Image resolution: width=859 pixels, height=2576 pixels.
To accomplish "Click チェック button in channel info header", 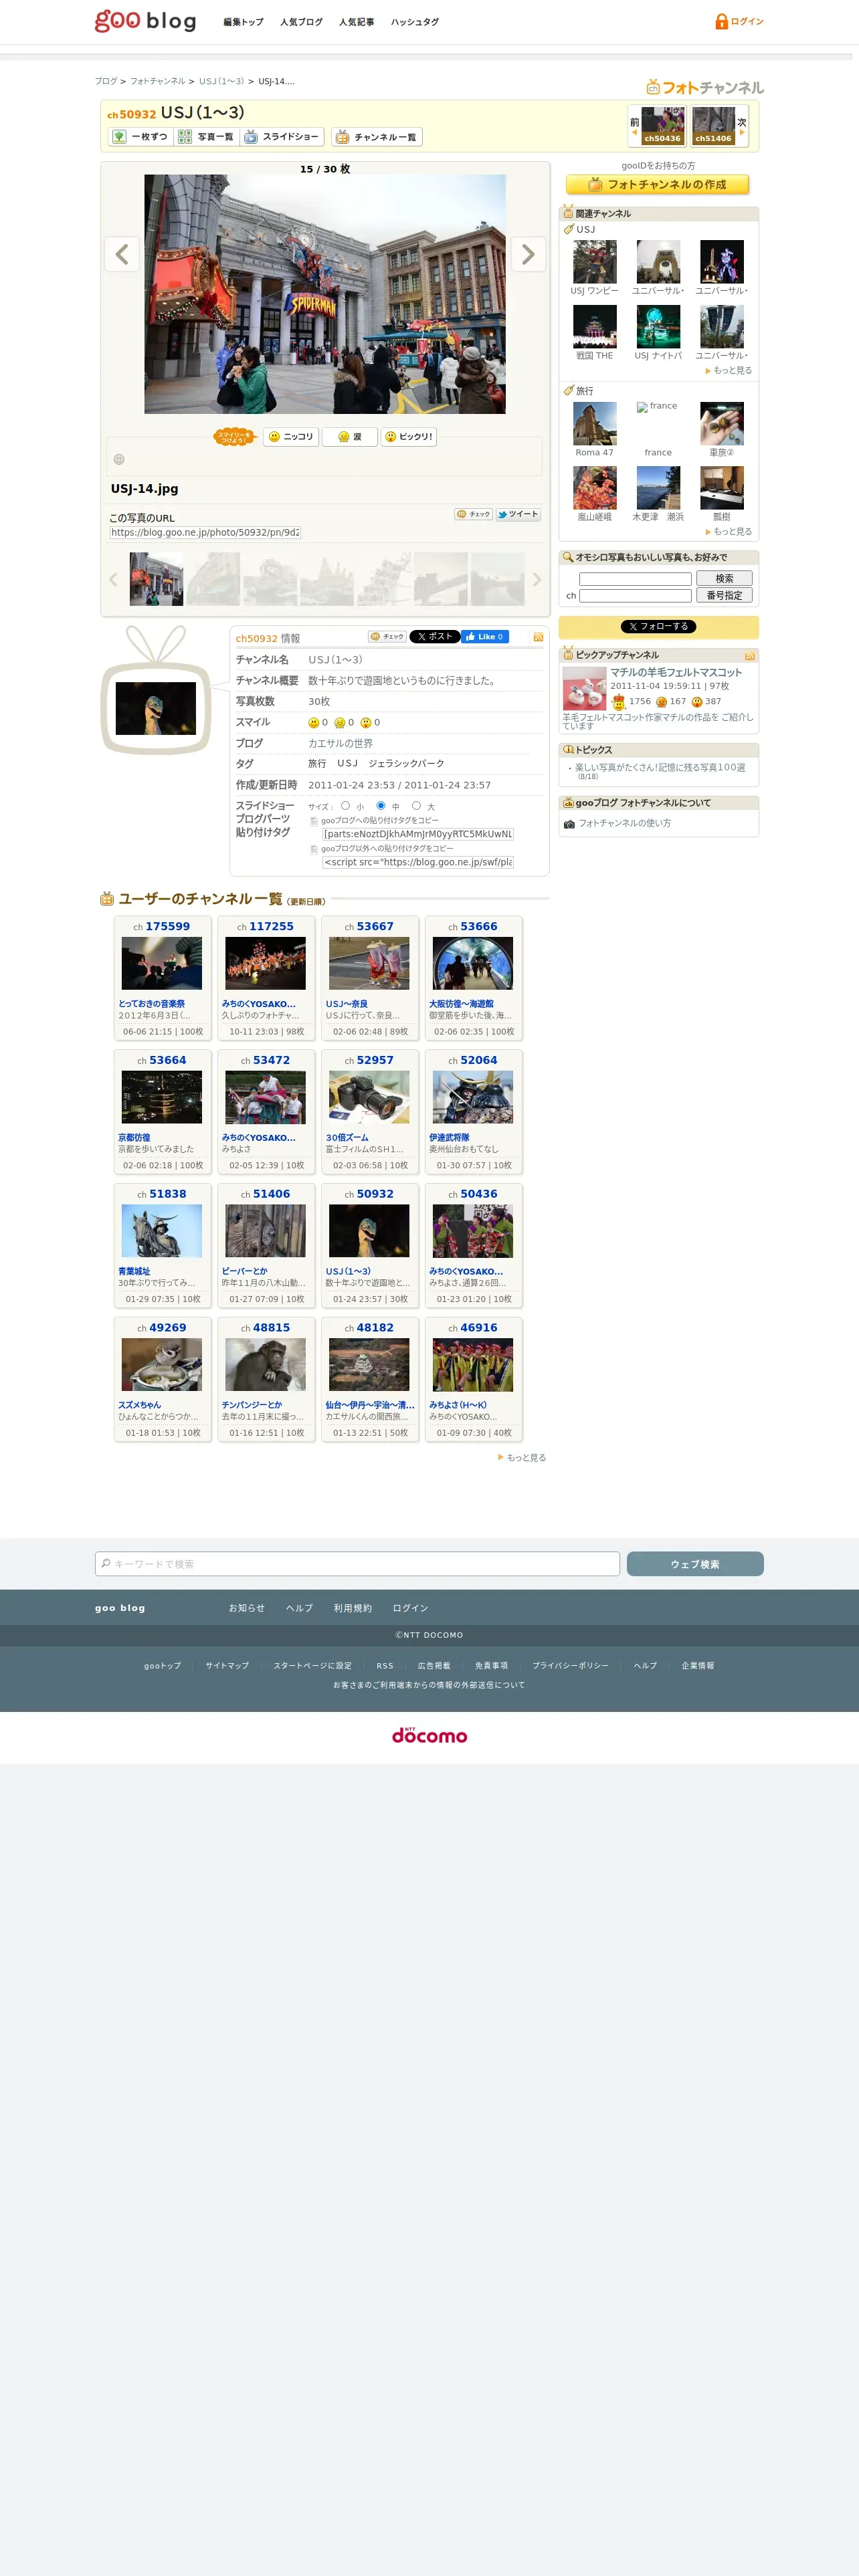I will pyautogui.click(x=387, y=637).
